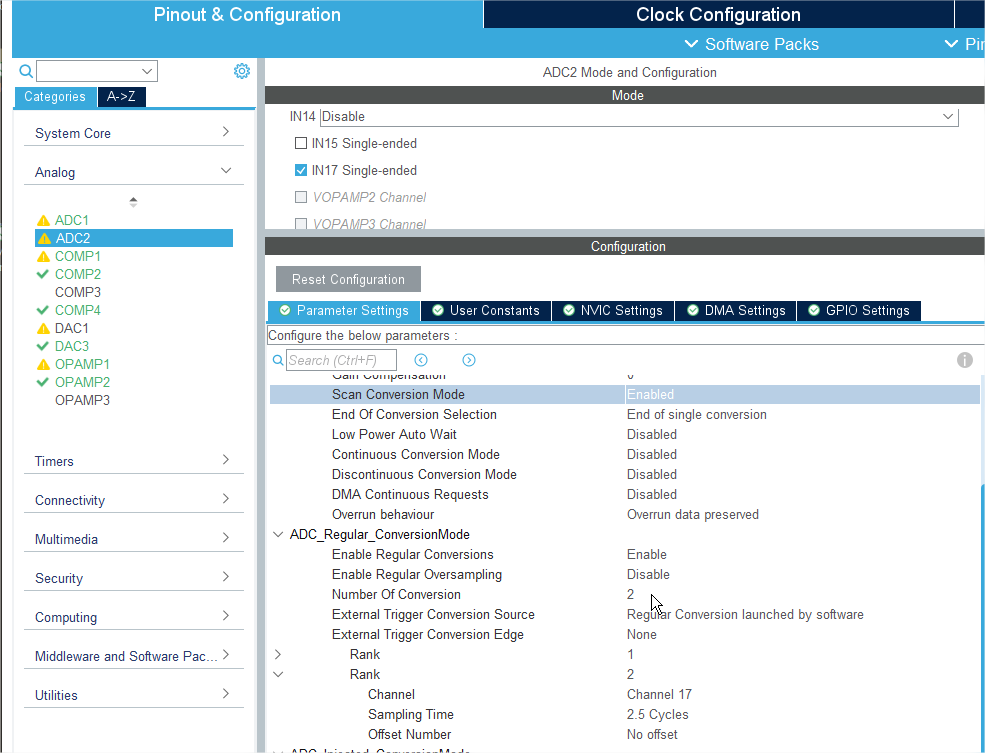
Task: Click the Reset Configuration button
Action: coord(348,279)
